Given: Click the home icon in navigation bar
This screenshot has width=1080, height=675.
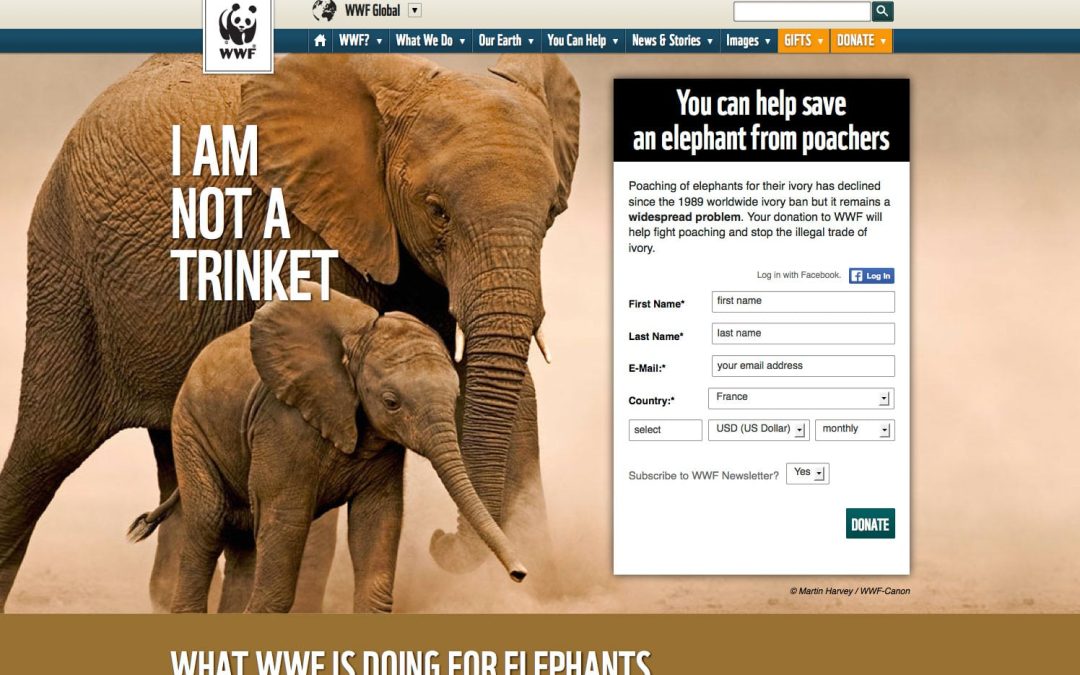Looking at the screenshot, I should point(320,41).
